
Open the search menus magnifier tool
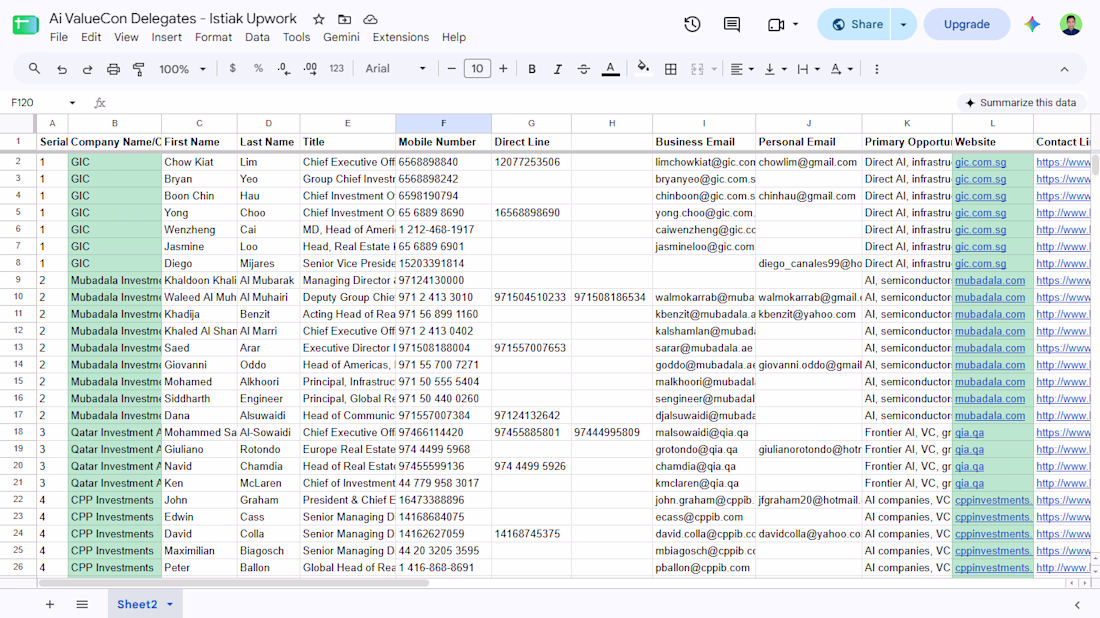coord(34,69)
